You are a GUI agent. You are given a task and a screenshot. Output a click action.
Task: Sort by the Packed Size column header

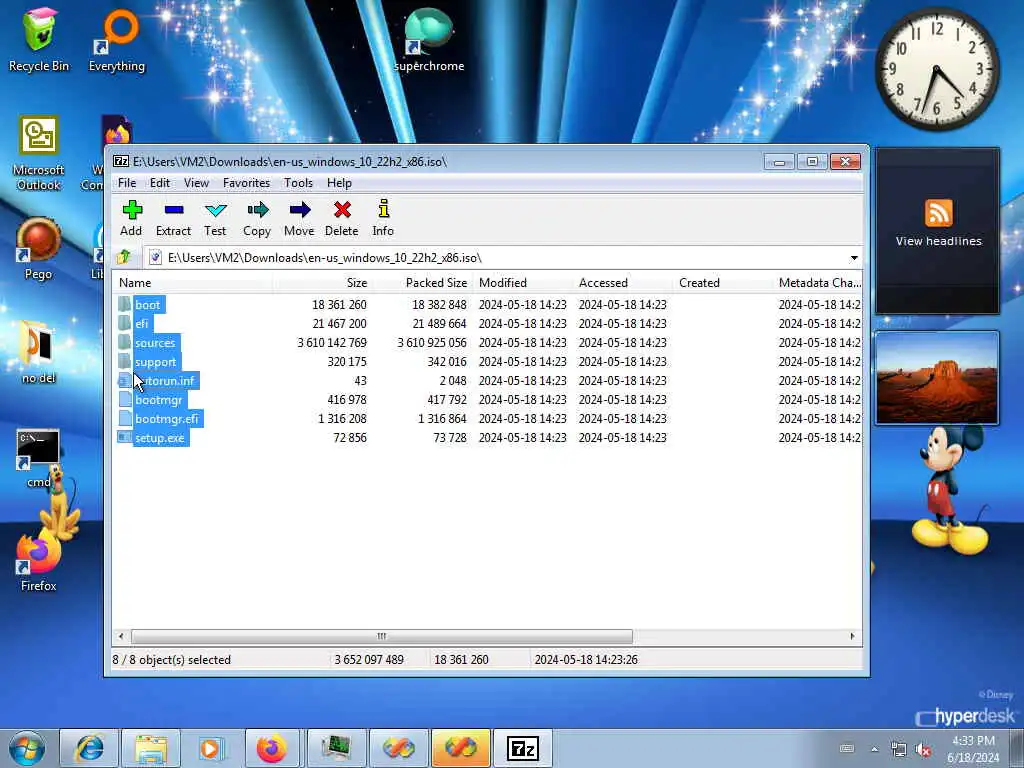pos(423,283)
